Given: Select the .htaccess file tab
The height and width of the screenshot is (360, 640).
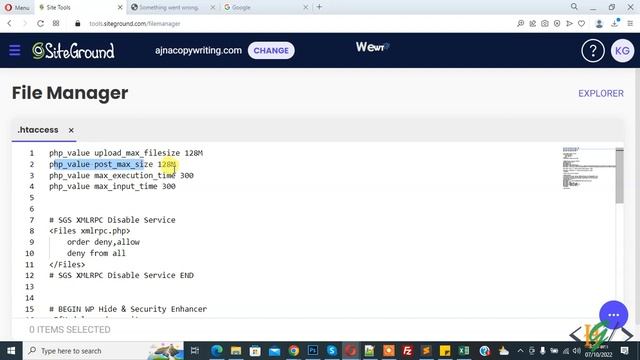Looking at the screenshot, I should click(38, 130).
